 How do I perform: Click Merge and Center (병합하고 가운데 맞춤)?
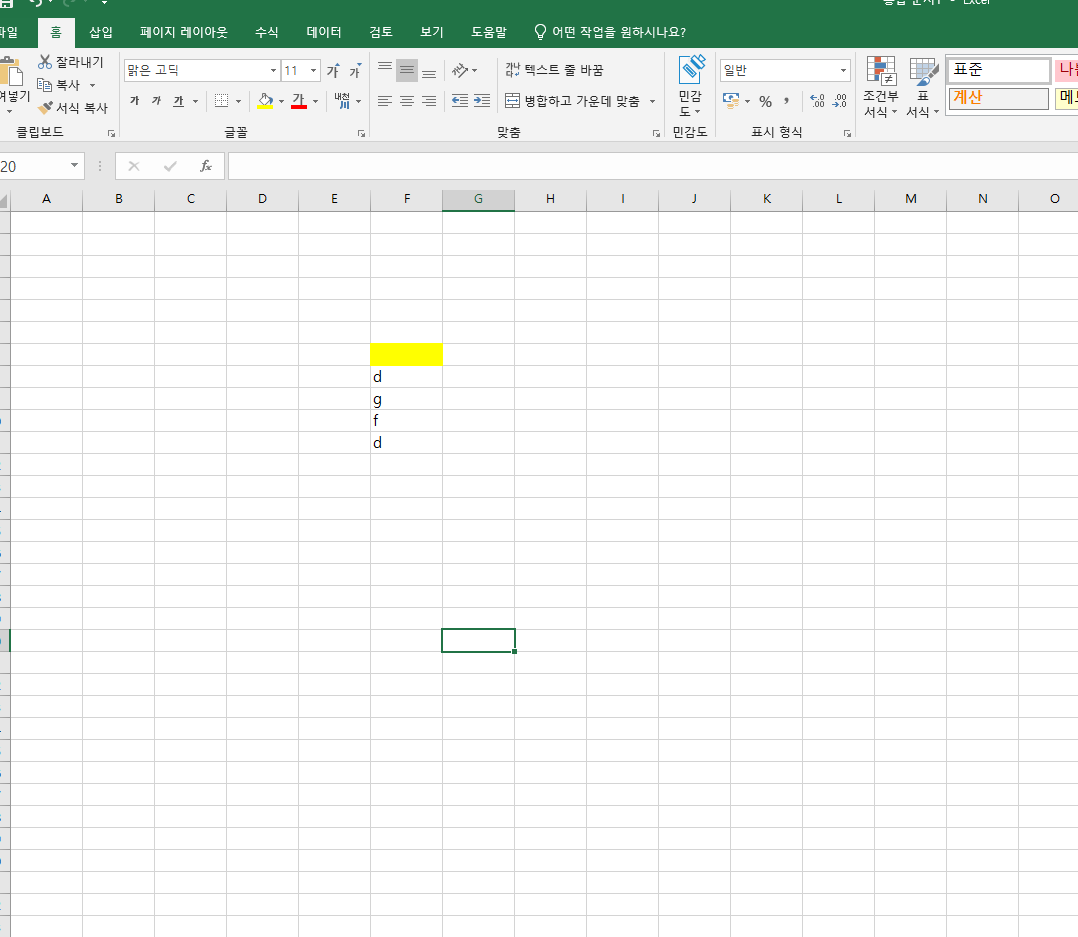point(573,101)
